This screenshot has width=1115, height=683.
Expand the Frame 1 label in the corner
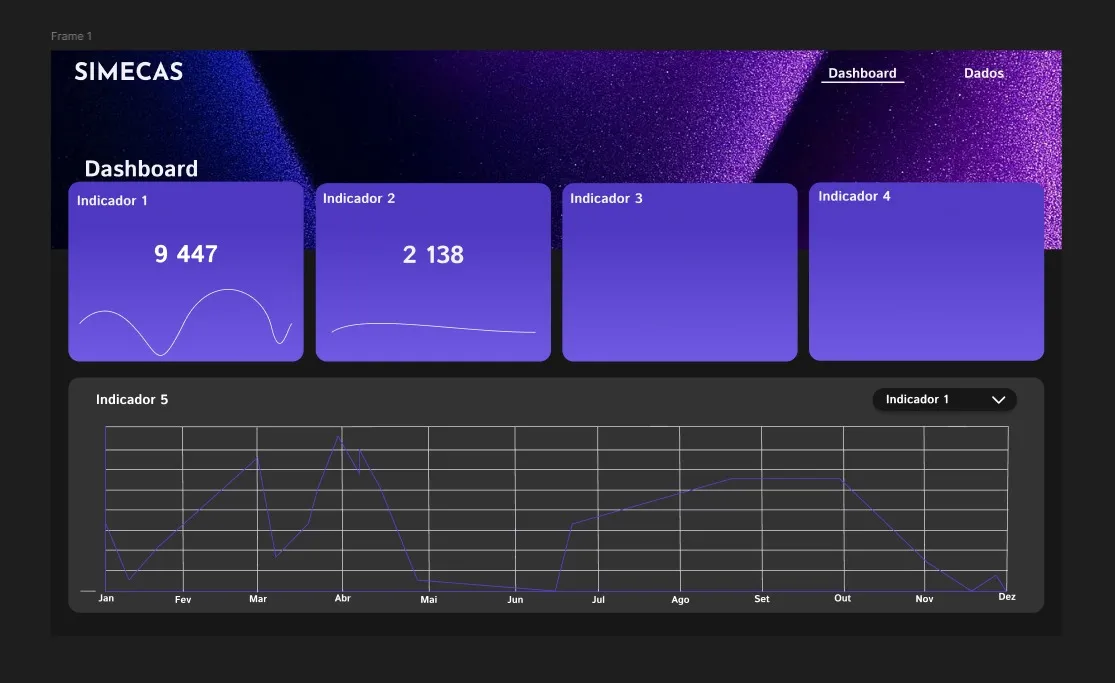coord(70,36)
